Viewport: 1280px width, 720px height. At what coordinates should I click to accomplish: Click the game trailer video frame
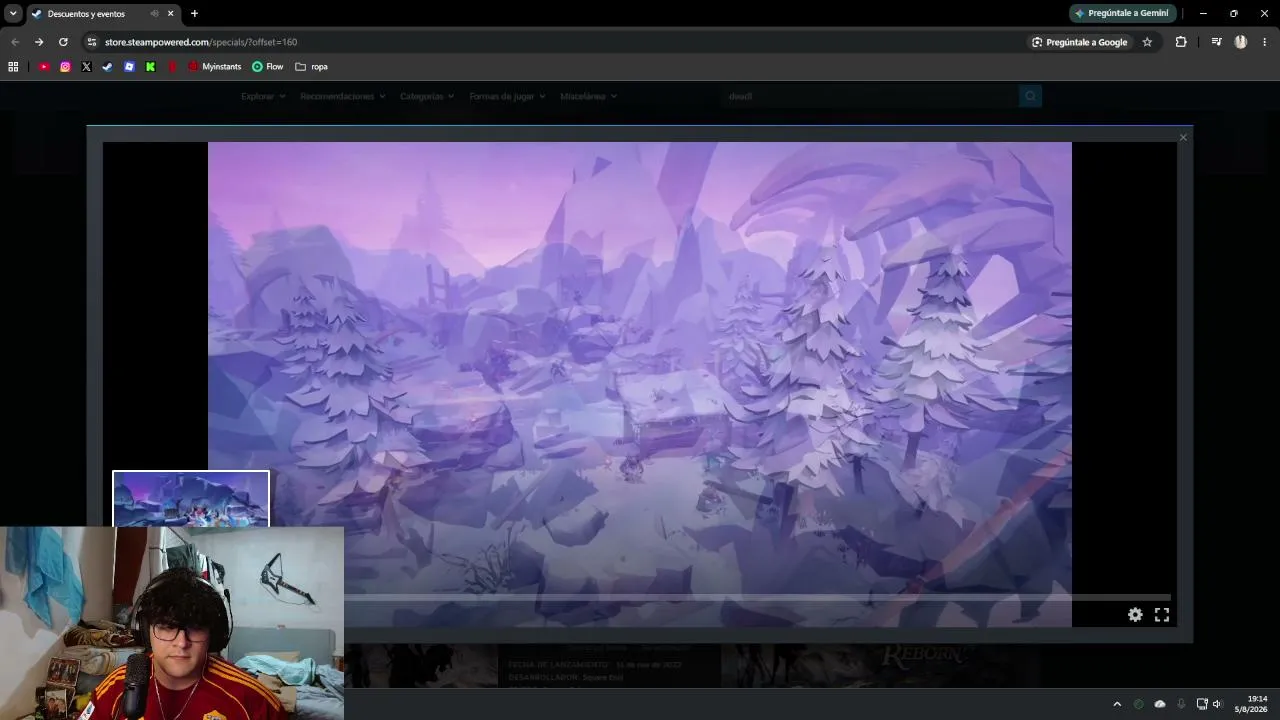pyautogui.click(x=640, y=384)
